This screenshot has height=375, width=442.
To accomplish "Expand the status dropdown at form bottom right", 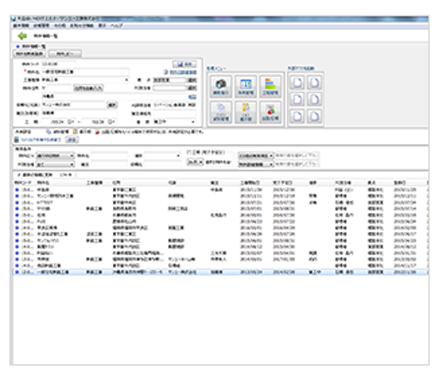I will [x=193, y=122].
